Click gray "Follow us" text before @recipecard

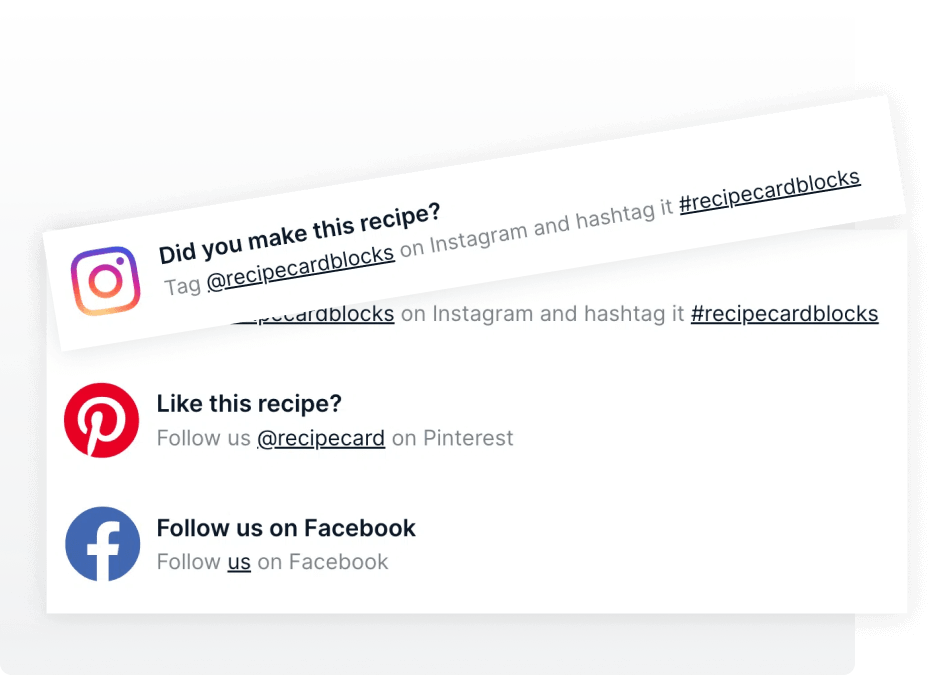coord(203,438)
